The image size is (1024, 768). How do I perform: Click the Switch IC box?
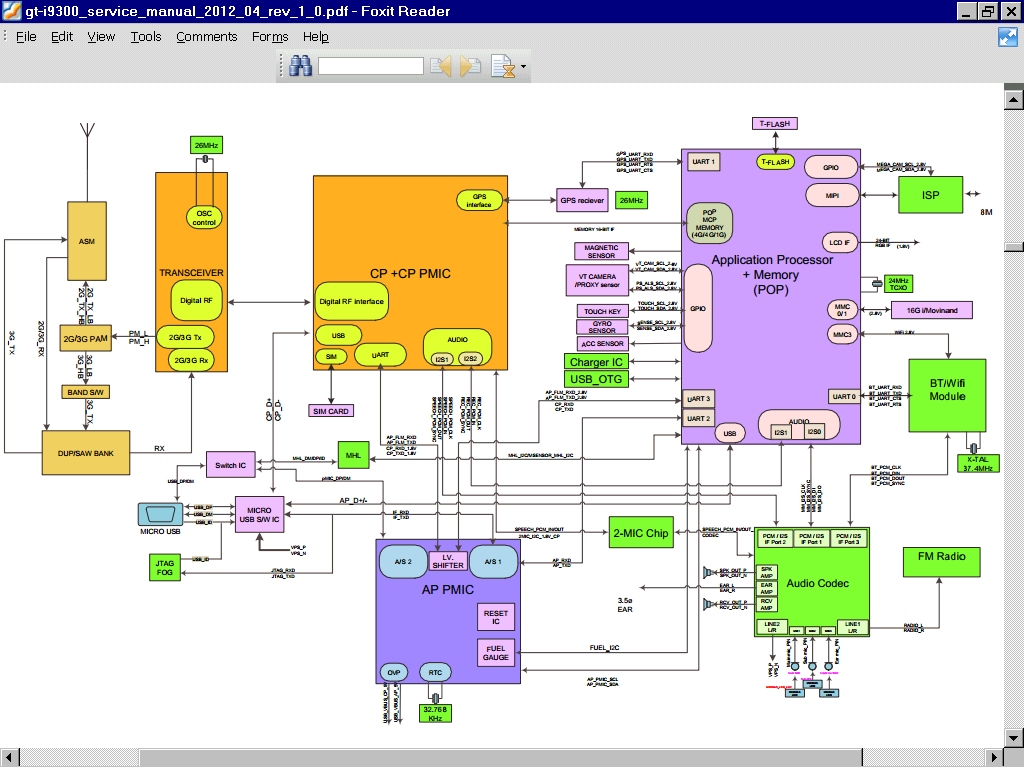coord(231,465)
